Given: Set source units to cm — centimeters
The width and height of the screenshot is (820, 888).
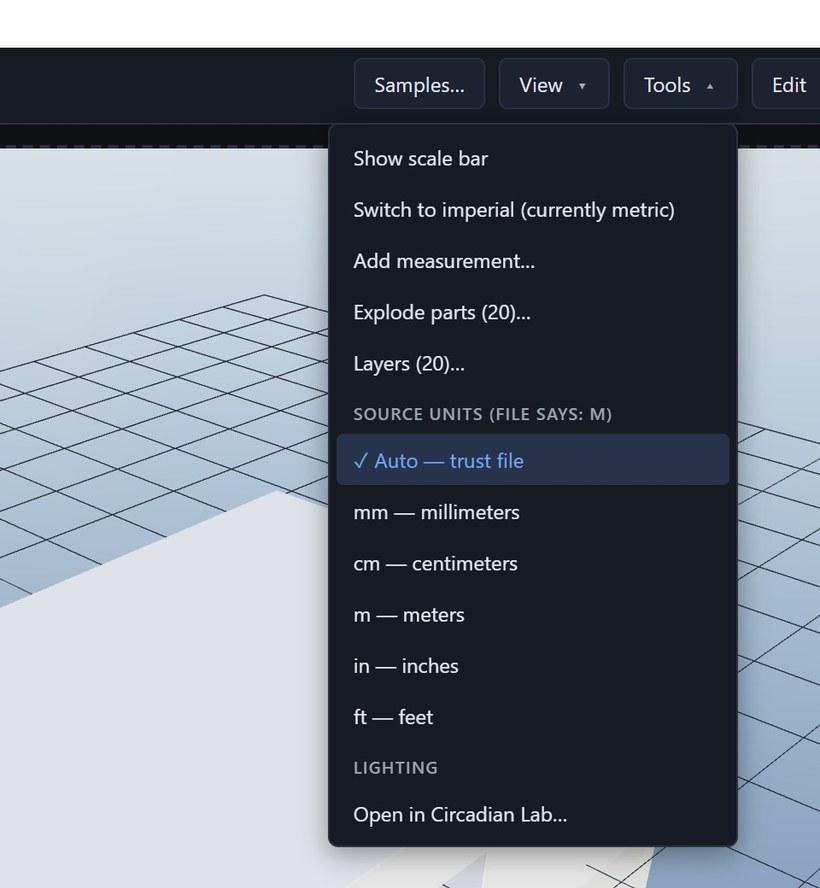Looking at the screenshot, I should [533, 564].
